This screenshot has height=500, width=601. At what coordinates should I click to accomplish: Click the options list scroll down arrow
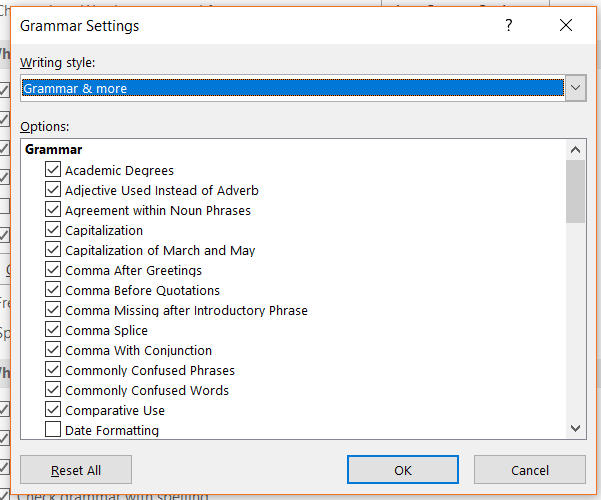[x=575, y=428]
